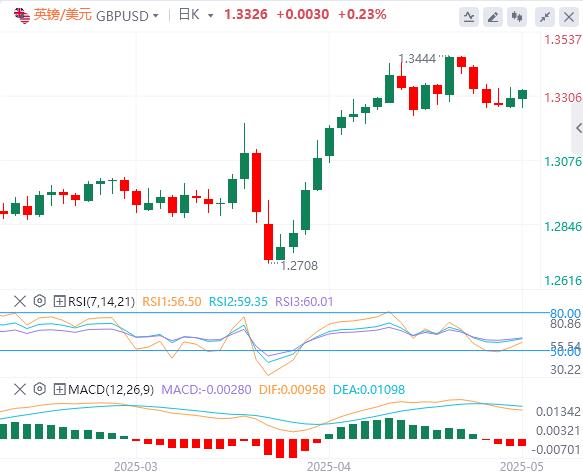The width and height of the screenshot is (583, 473).
Task: Click the DIF:0.00958 value
Action: pyautogui.click(x=292, y=390)
